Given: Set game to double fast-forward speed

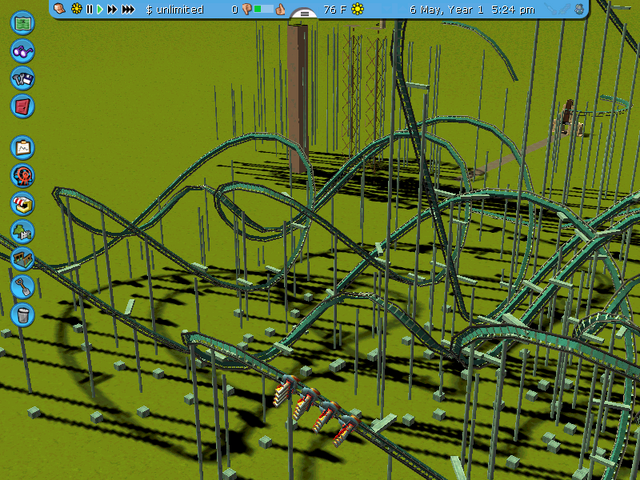Looking at the screenshot, I should pos(112,9).
